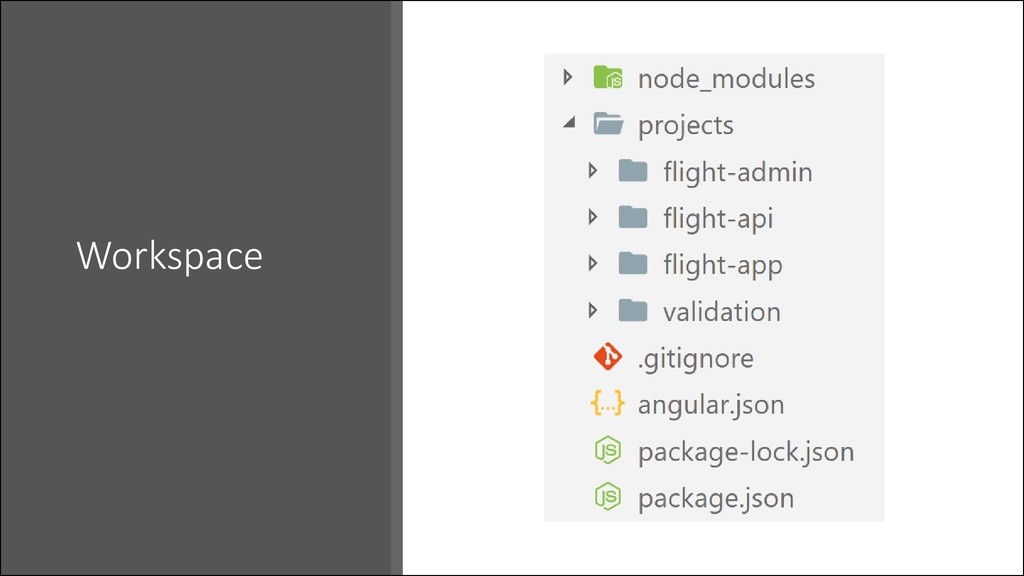The image size is (1024, 576).
Task: Click the flight-api folder icon
Action: click(633, 217)
